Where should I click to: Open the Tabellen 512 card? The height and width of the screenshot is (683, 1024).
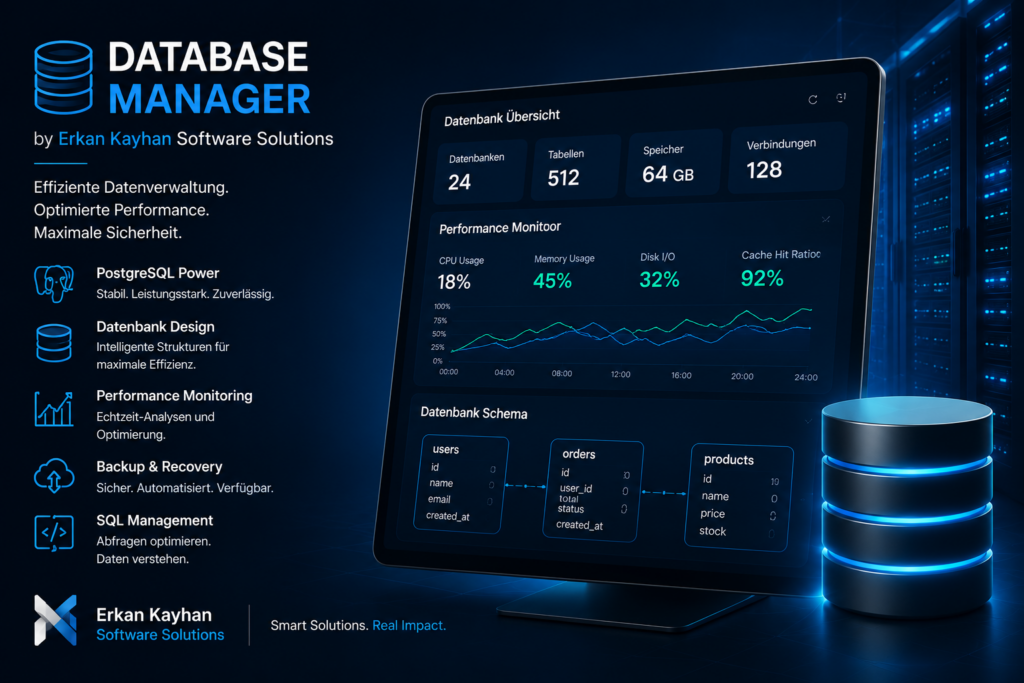(575, 168)
